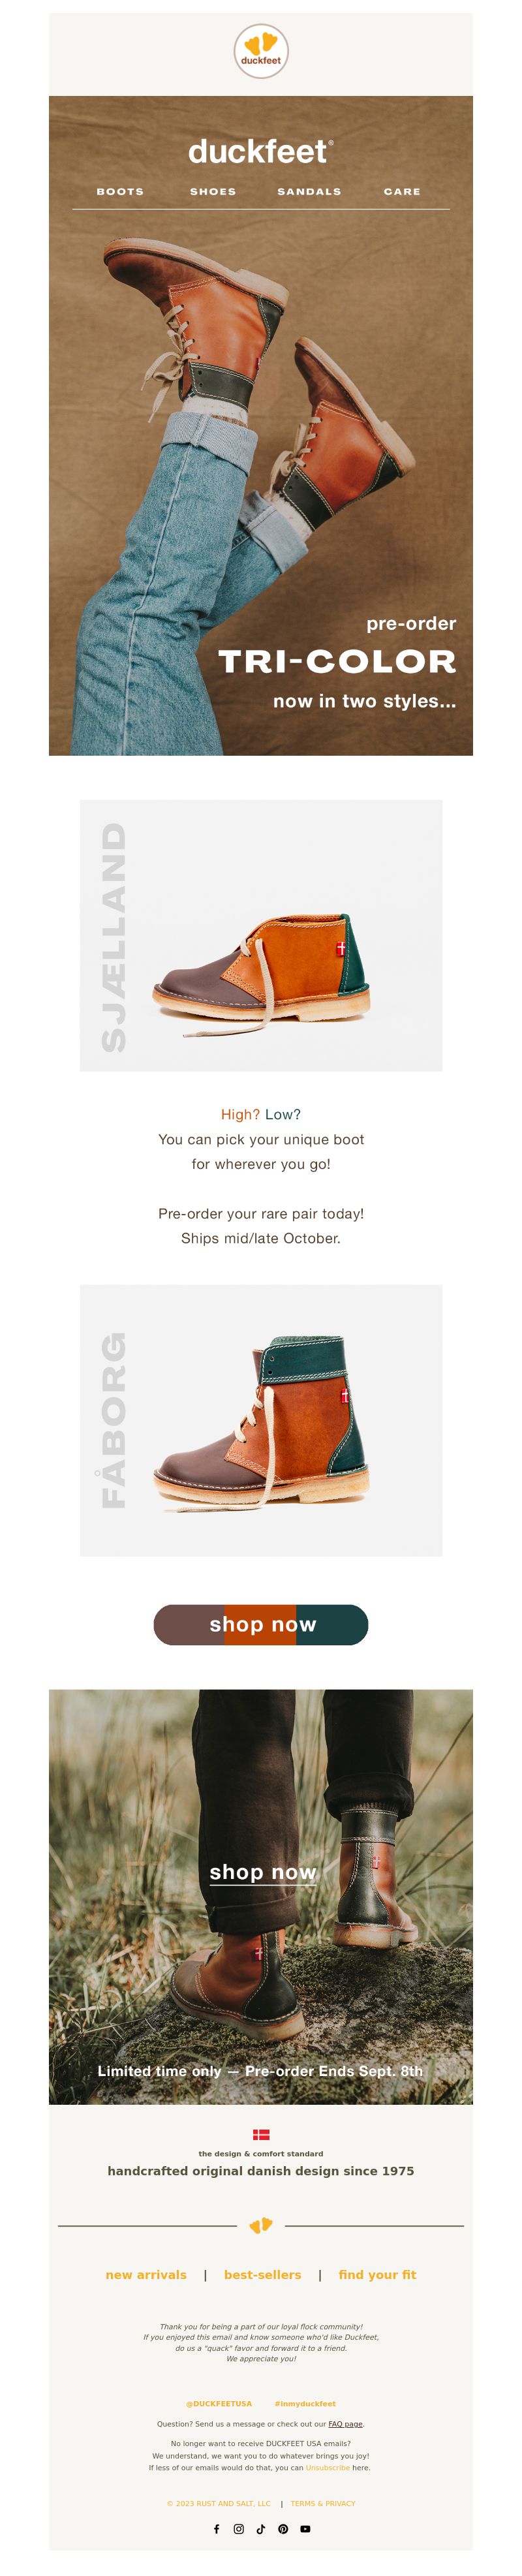
Task: Click shop now on the outdoor boot photo
Action: point(263,1872)
